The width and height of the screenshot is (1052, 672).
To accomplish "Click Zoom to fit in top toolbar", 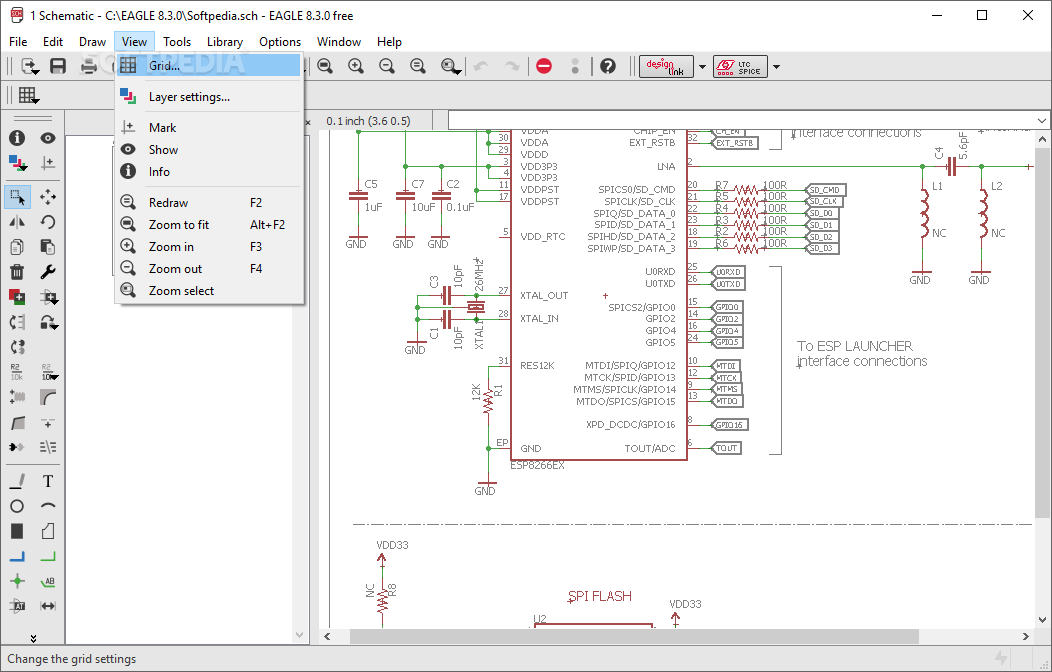I will click(325, 66).
